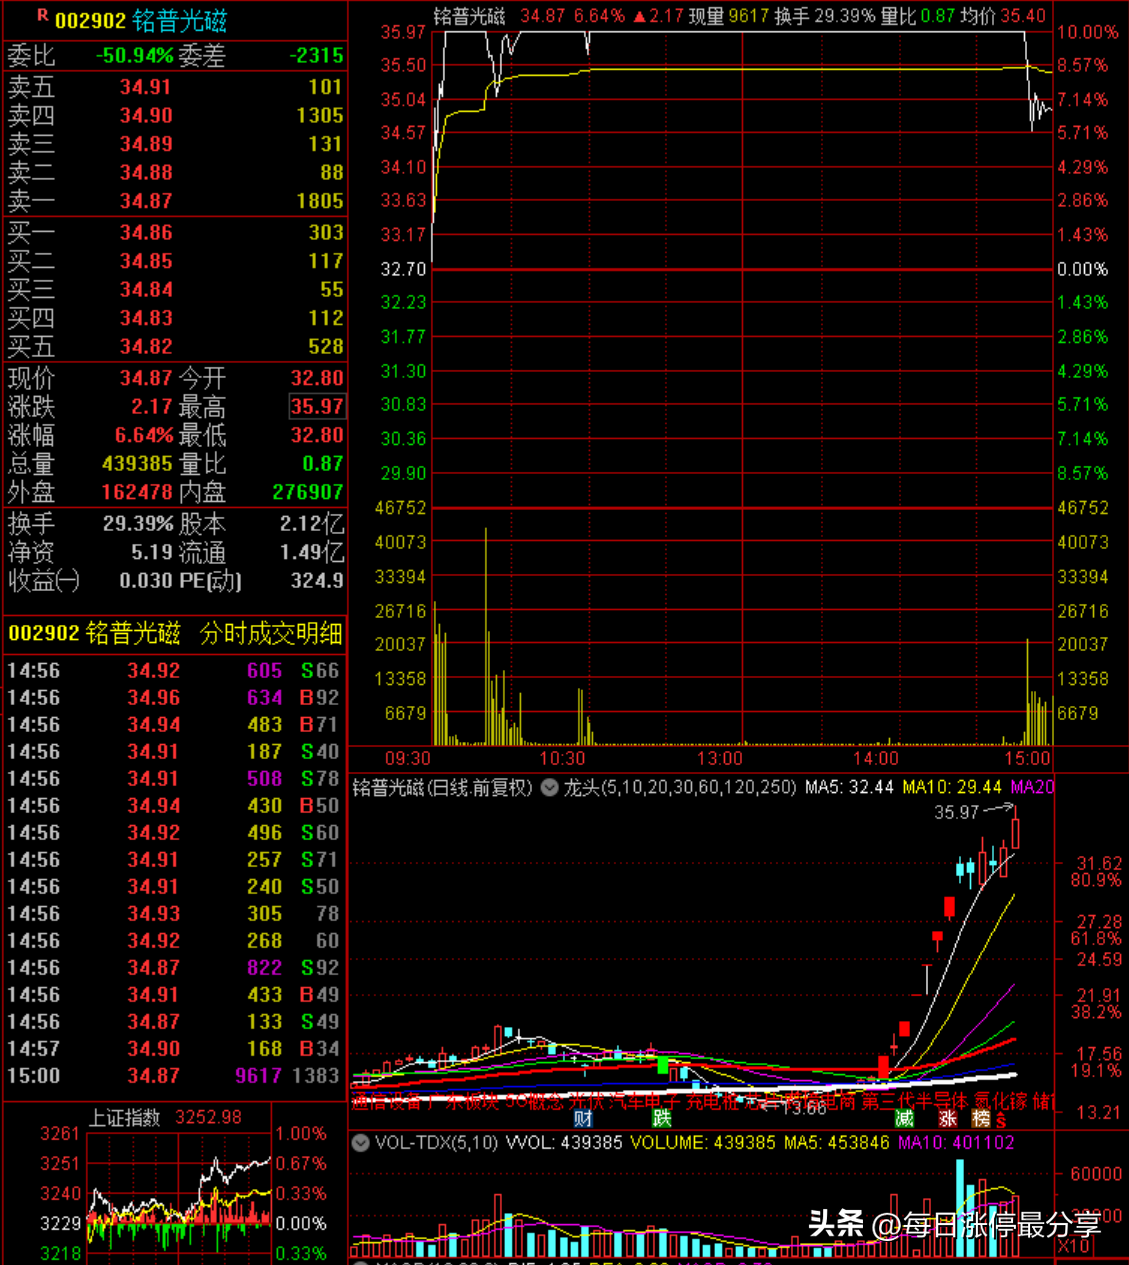Click the 龙头(5,10,20,30,60,120,250) indicator name
This screenshot has height=1265, width=1129.
pyautogui.click(x=680, y=788)
